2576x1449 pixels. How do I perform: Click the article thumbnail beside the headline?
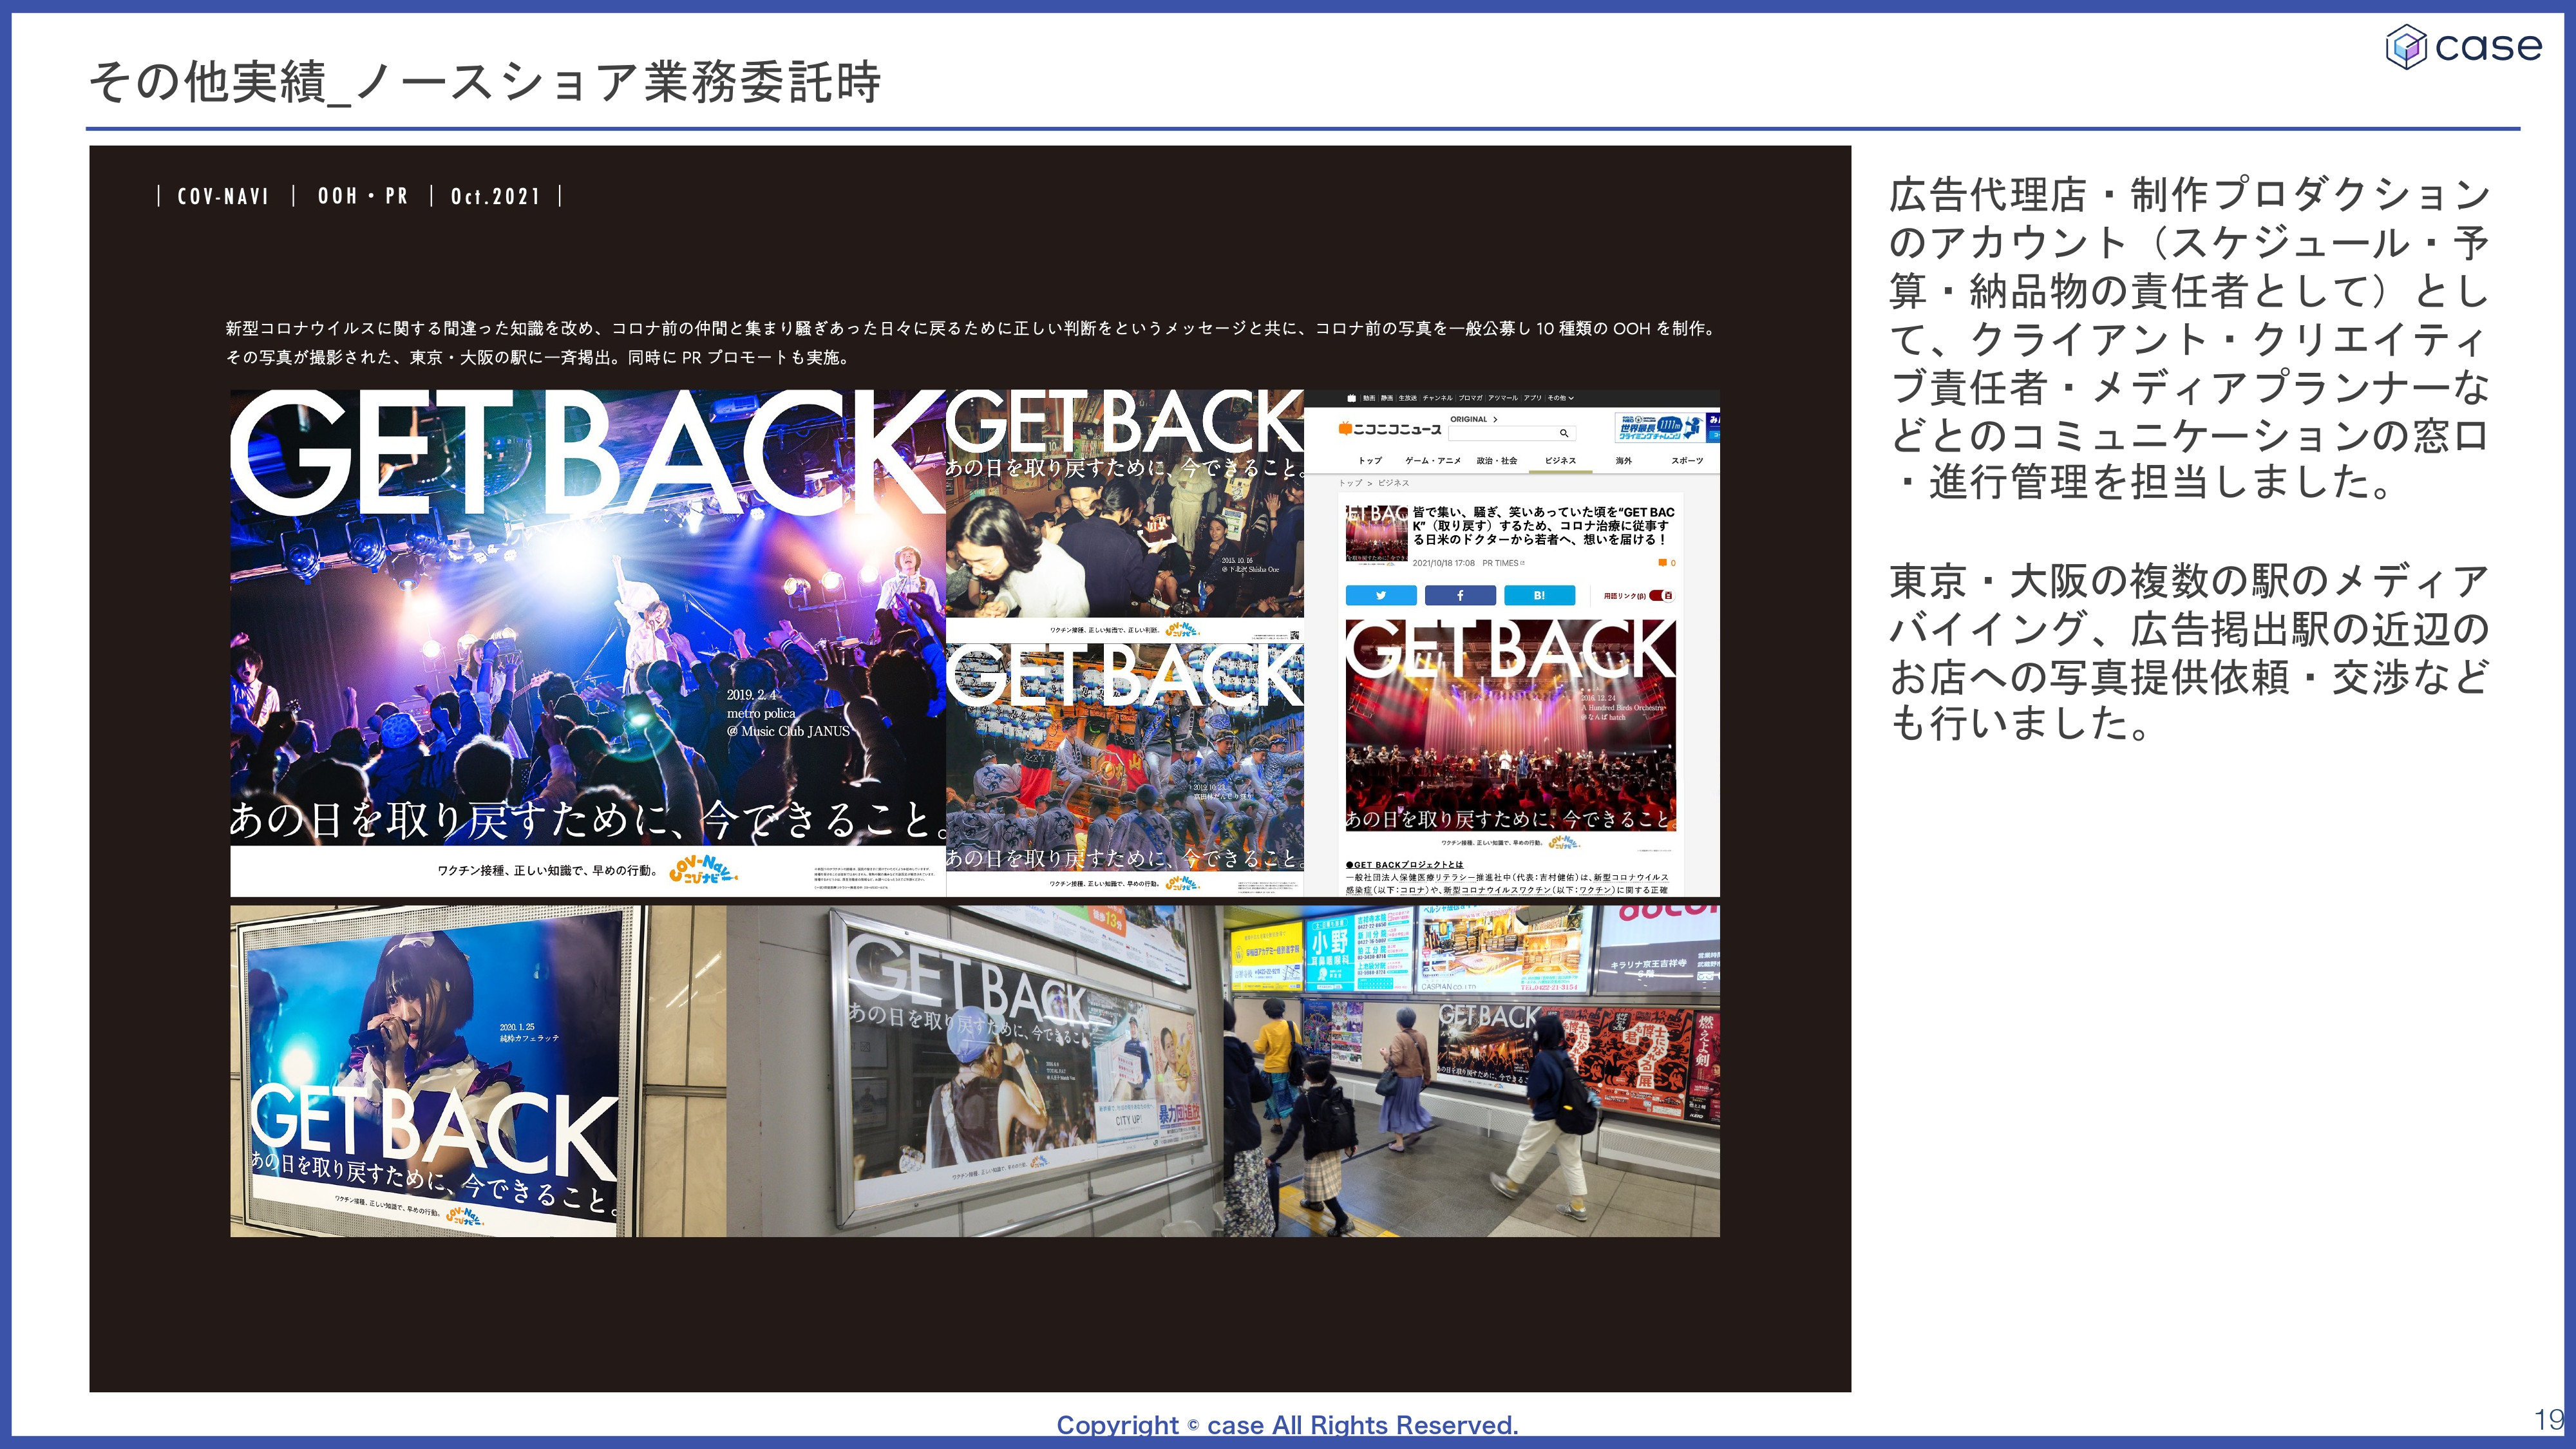pos(1376,534)
